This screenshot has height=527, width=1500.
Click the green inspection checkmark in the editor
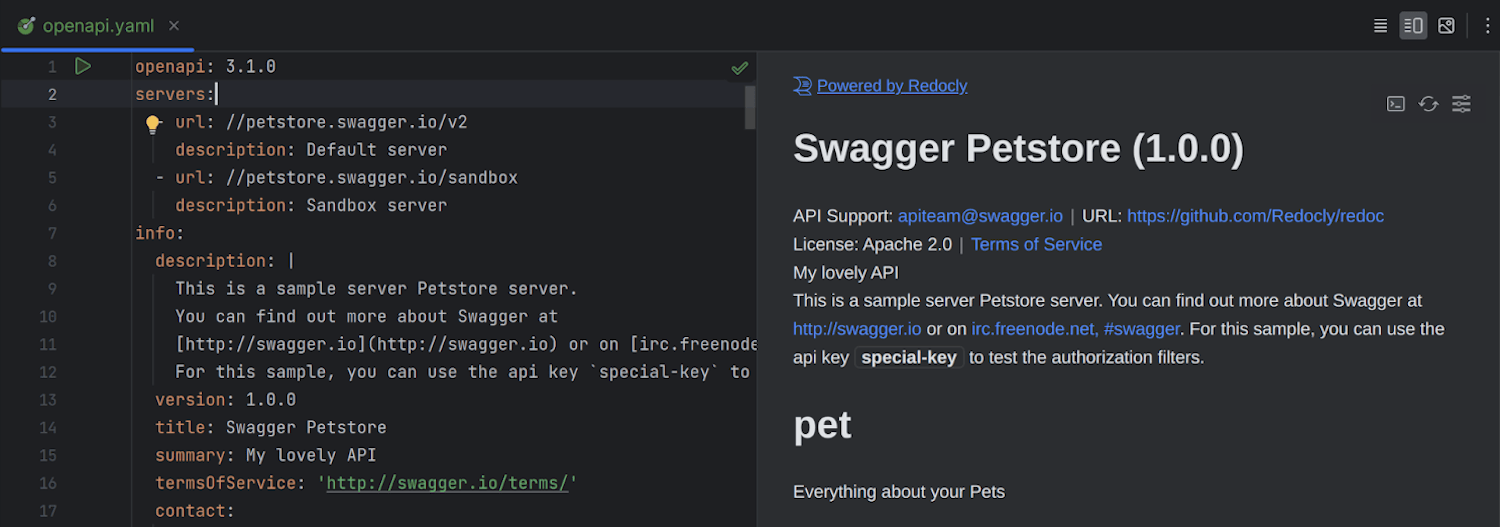(739, 67)
